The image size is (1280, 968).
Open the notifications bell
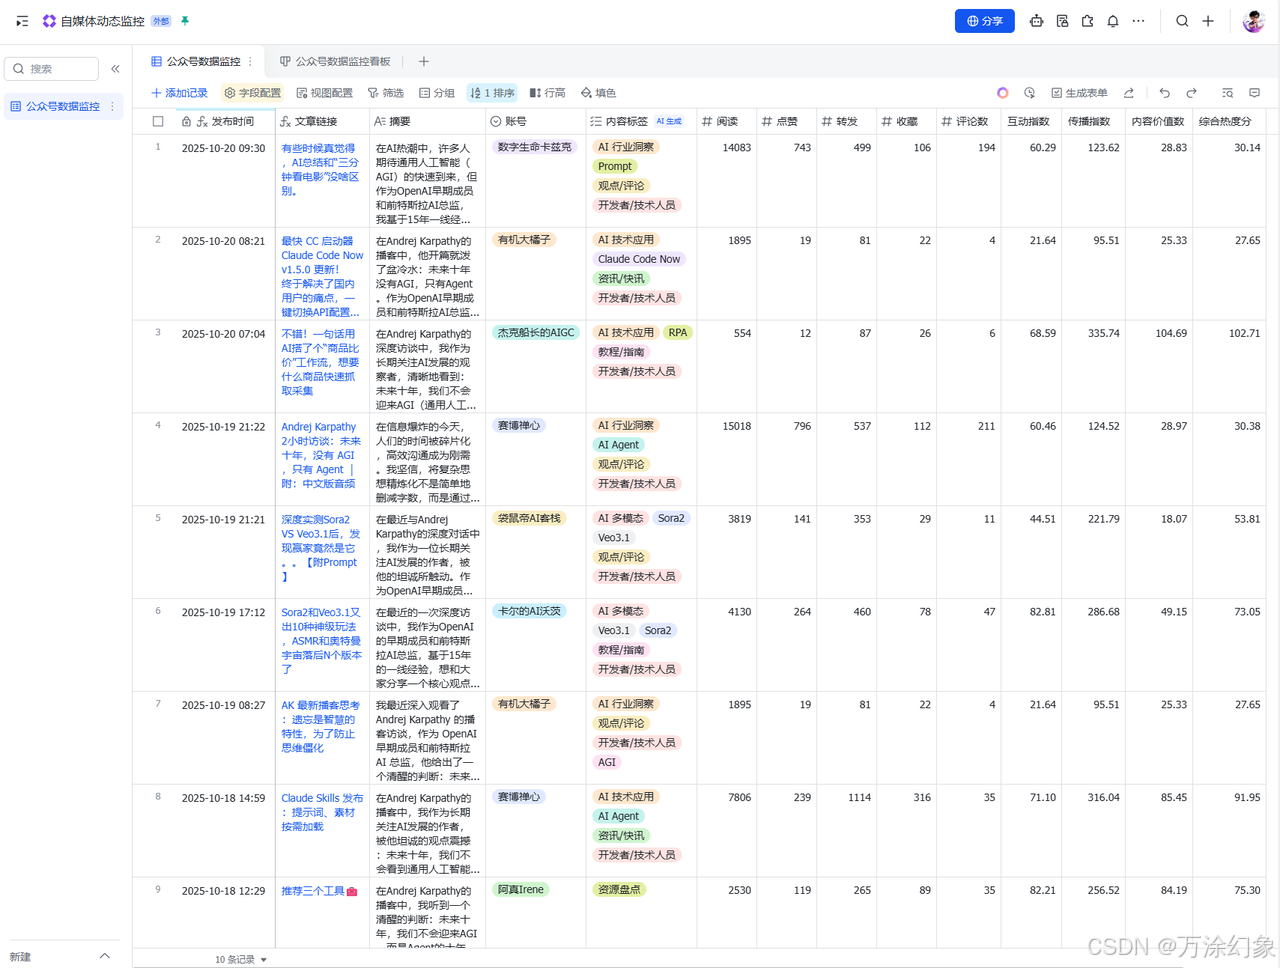click(x=1113, y=21)
